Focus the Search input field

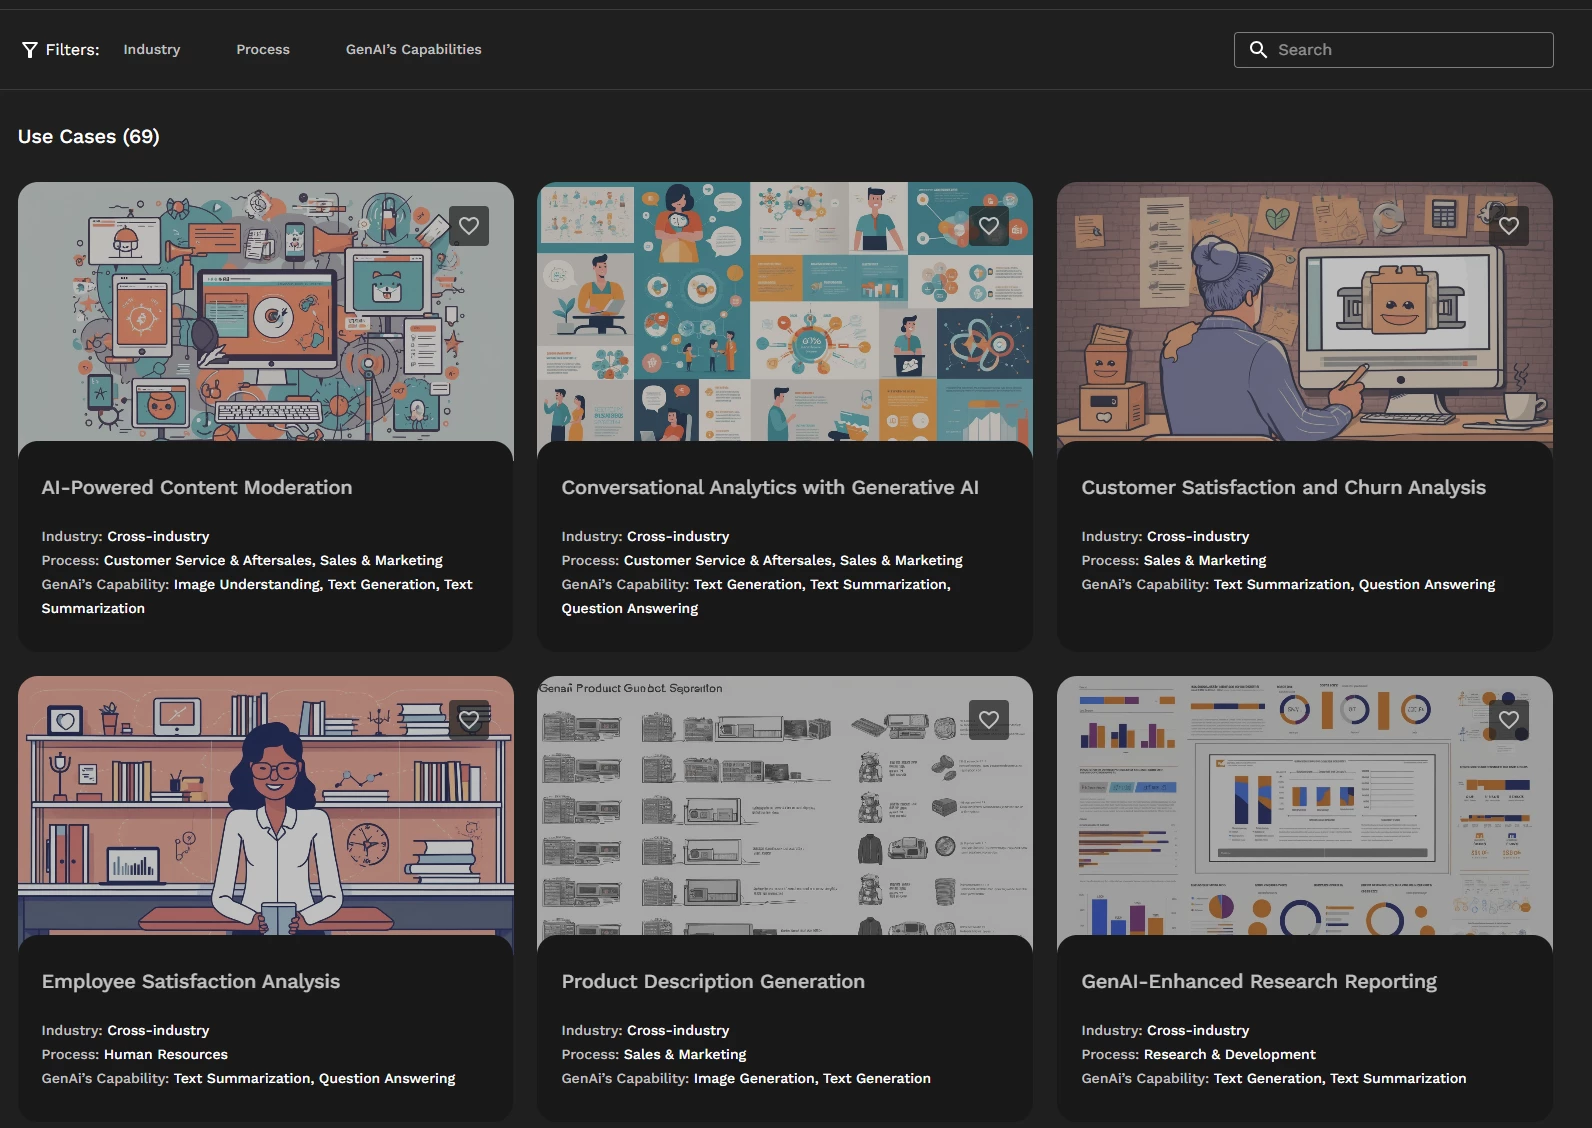click(x=1410, y=50)
